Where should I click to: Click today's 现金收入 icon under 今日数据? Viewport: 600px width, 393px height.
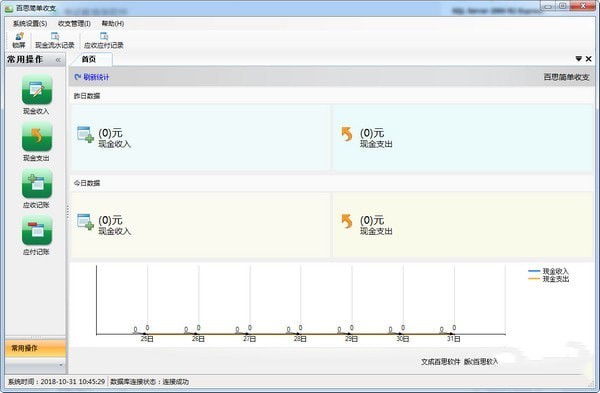pos(85,222)
